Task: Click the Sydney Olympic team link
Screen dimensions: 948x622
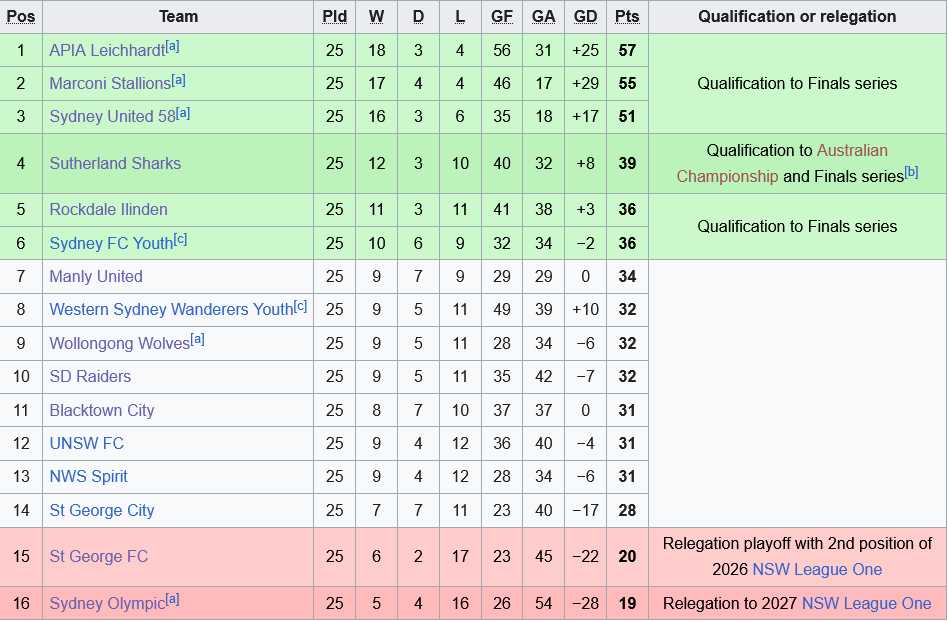Action: pyautogui.click(x=107, y=604)
